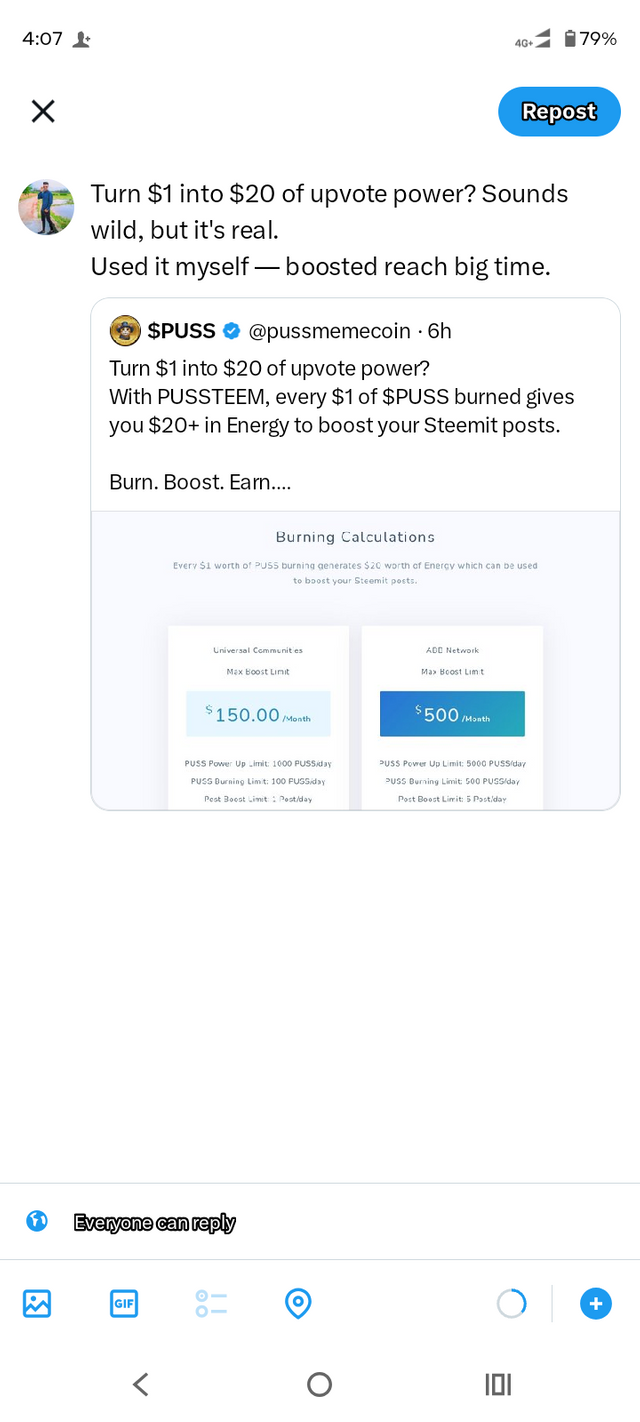Open the GIF picker

pyautogui.click(x=124, y=1303)
